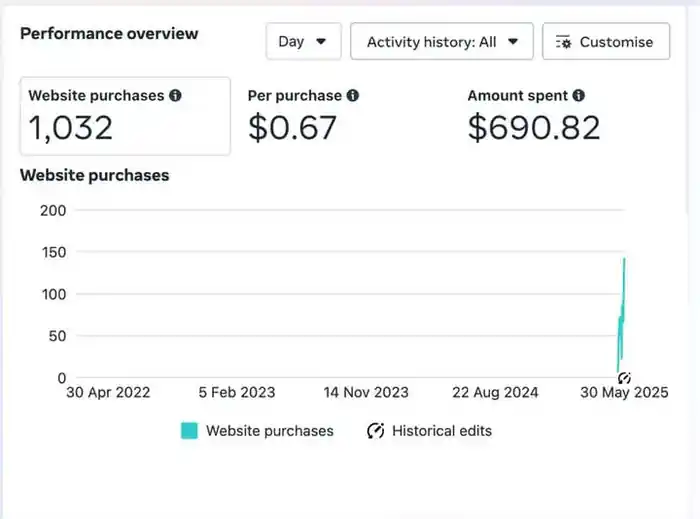Click the 22 Aug 2024 axis label
The height and width of the screenshot is (519, 700).
(x=495, y=392)
